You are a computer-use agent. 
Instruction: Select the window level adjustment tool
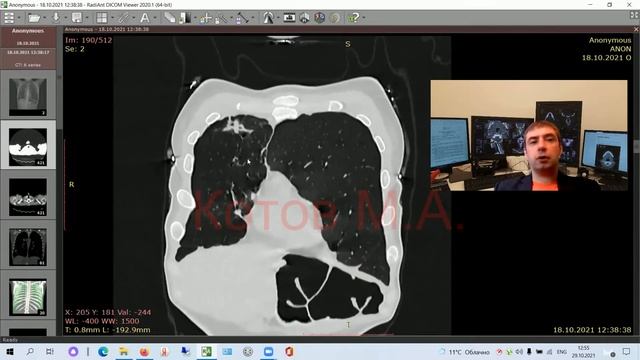point(185,18)
